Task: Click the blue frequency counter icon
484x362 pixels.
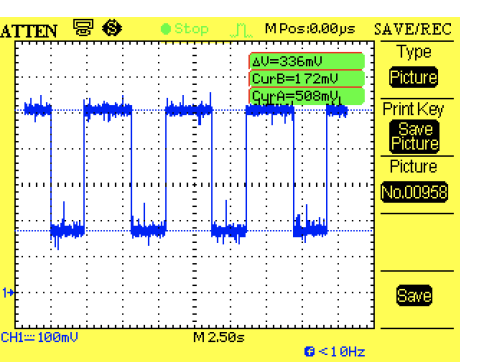Action: pos(309,351)
